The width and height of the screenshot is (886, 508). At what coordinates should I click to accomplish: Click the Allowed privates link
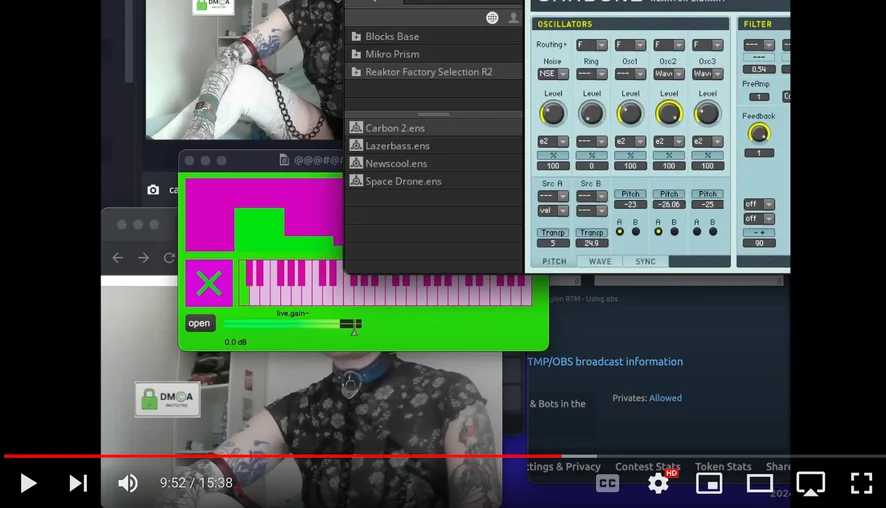tap(665, 398)
